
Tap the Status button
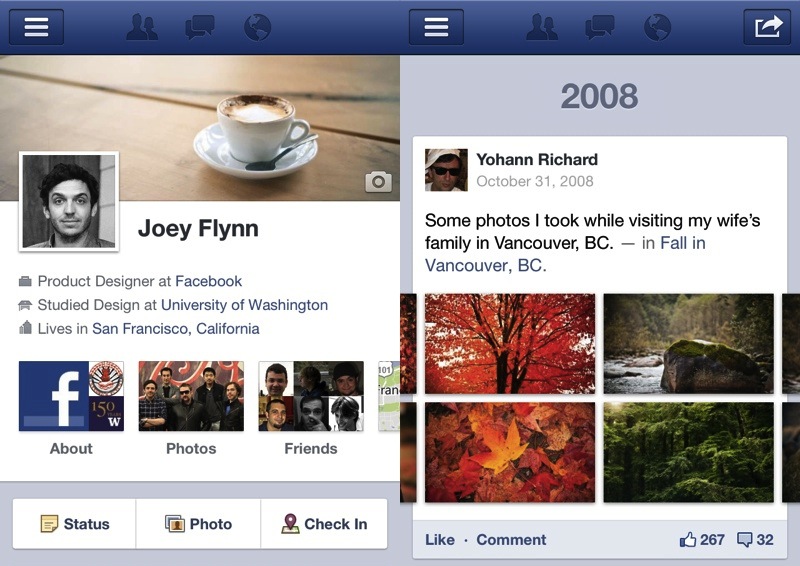coord(74,524)
